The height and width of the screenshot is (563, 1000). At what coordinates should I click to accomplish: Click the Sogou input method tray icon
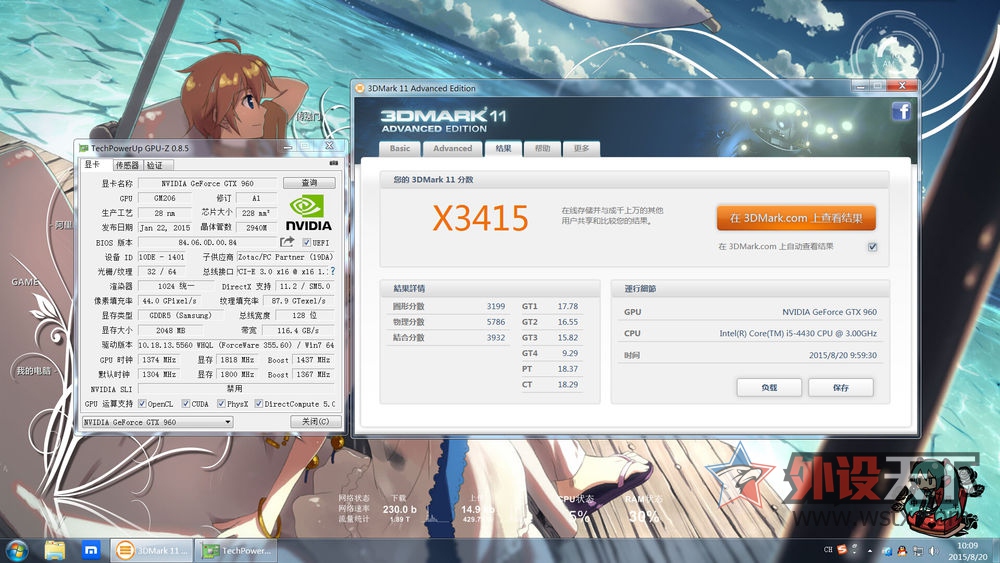[842, 549]
